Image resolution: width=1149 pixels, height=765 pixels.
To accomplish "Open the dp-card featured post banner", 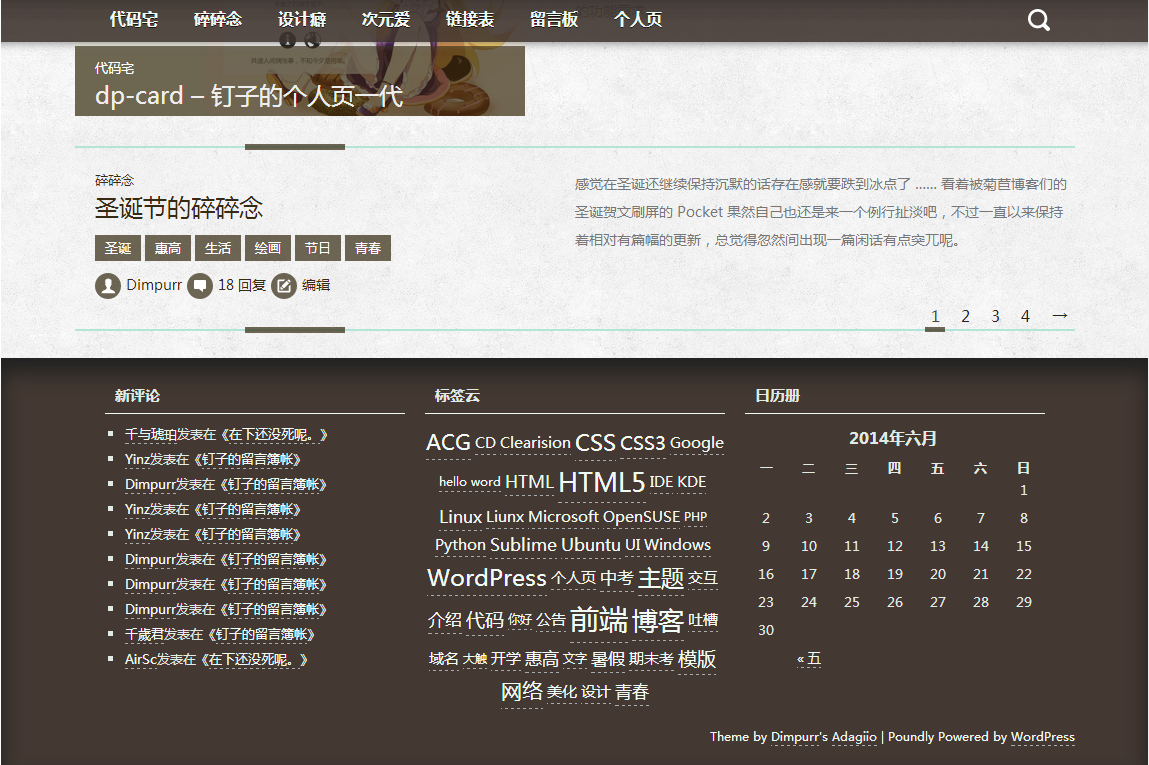I will pos(300,85).
